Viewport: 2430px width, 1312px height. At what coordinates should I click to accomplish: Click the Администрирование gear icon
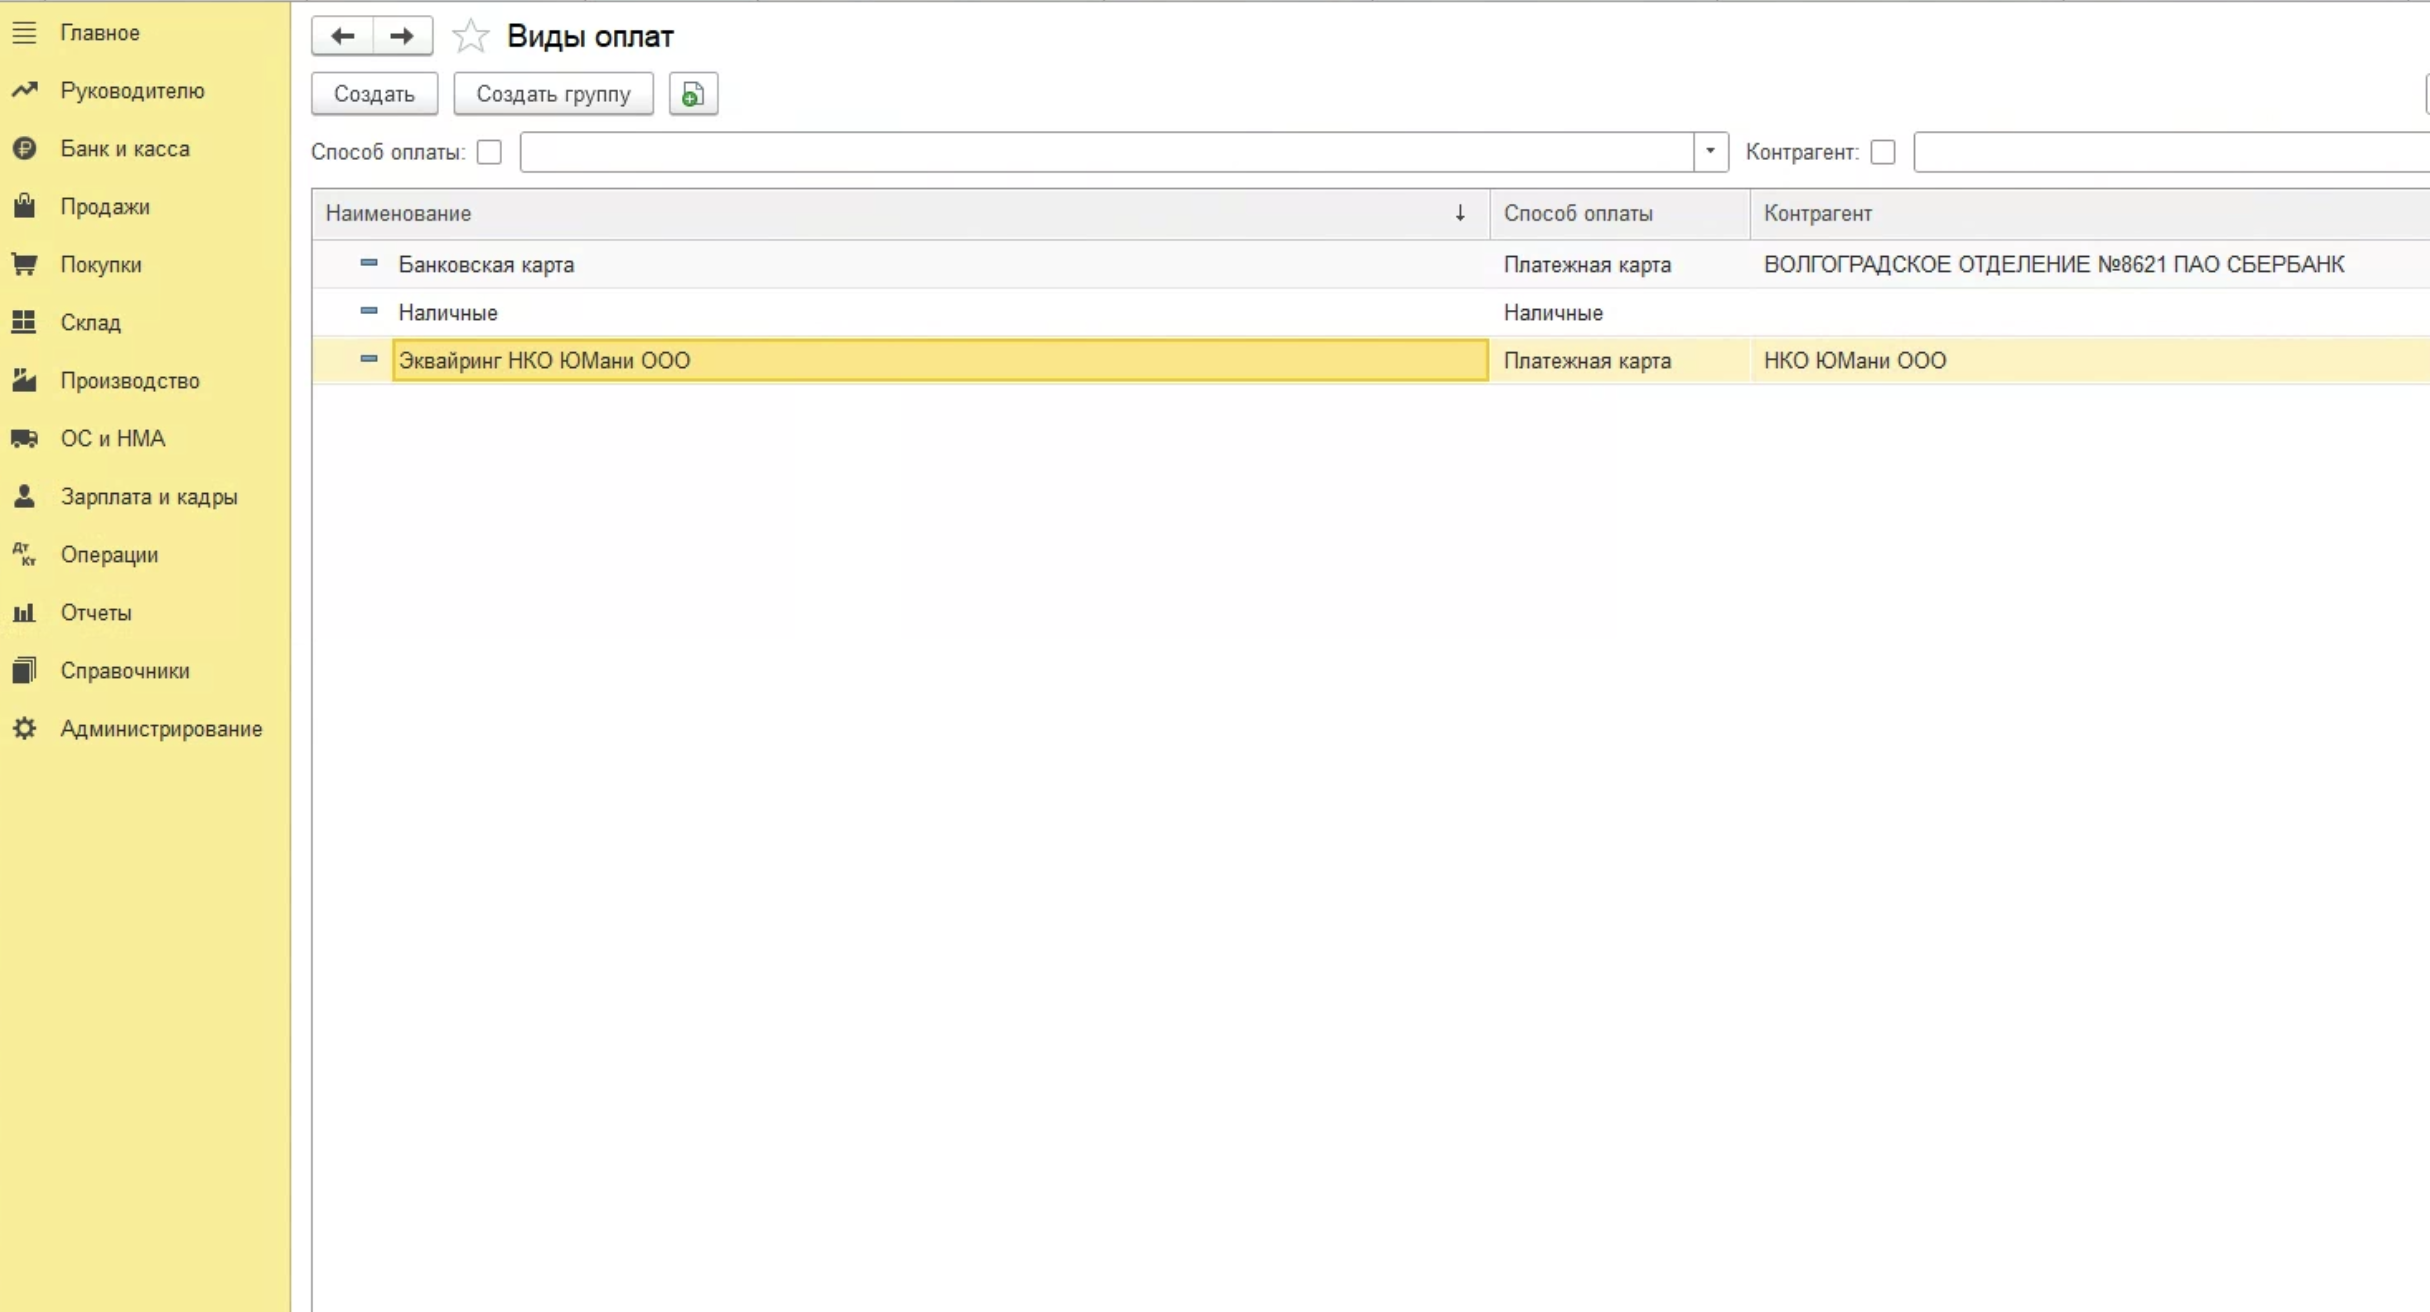[24, 729]
